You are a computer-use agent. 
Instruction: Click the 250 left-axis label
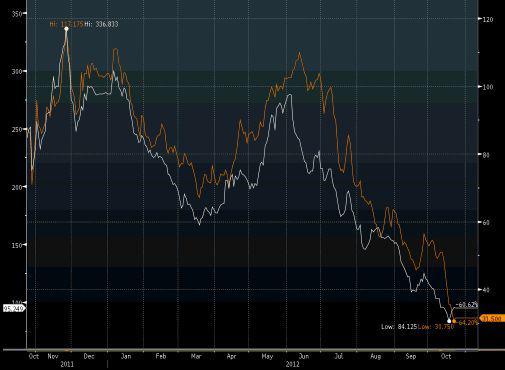pos(17,129)
